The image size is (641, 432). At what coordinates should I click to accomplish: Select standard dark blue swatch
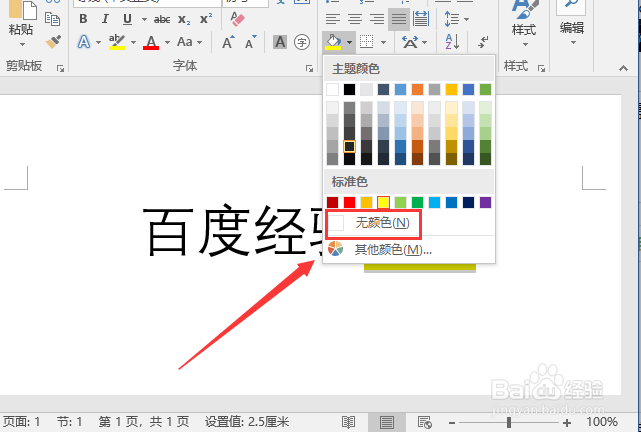click(x=468, y=202)
